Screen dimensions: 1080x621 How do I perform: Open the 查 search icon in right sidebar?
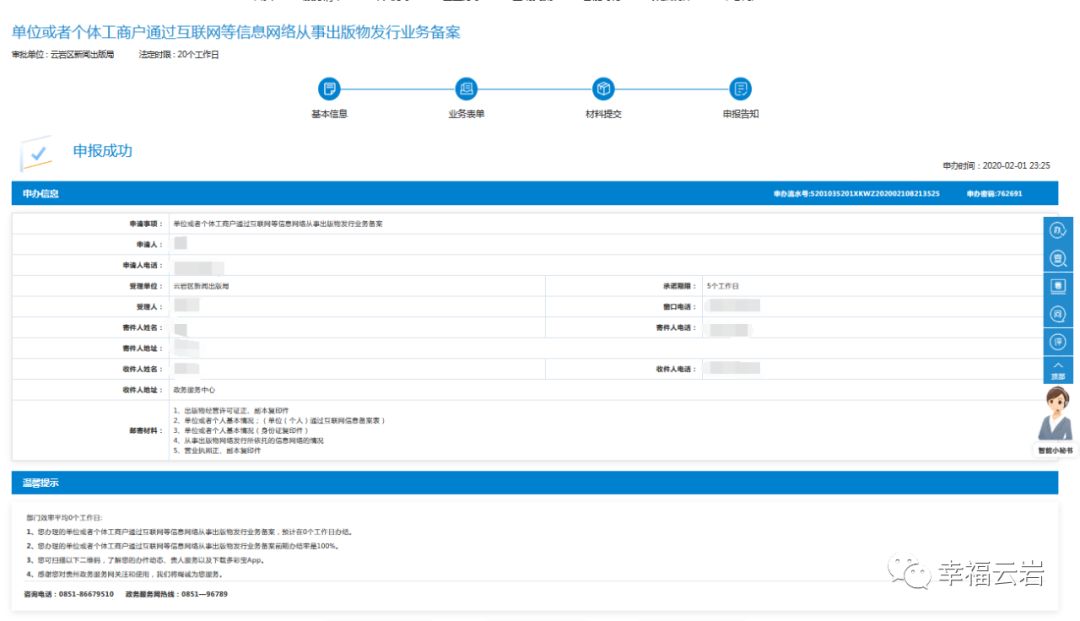click(x=1058, y=259)
